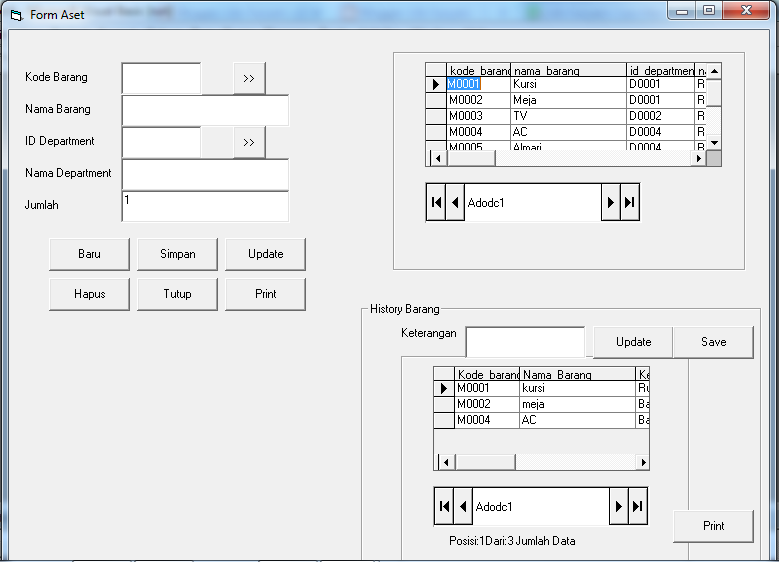Select D0004 cell in the AC row
Image resolution: width=779 pixels, height=562 pixels.
[660, 132]
